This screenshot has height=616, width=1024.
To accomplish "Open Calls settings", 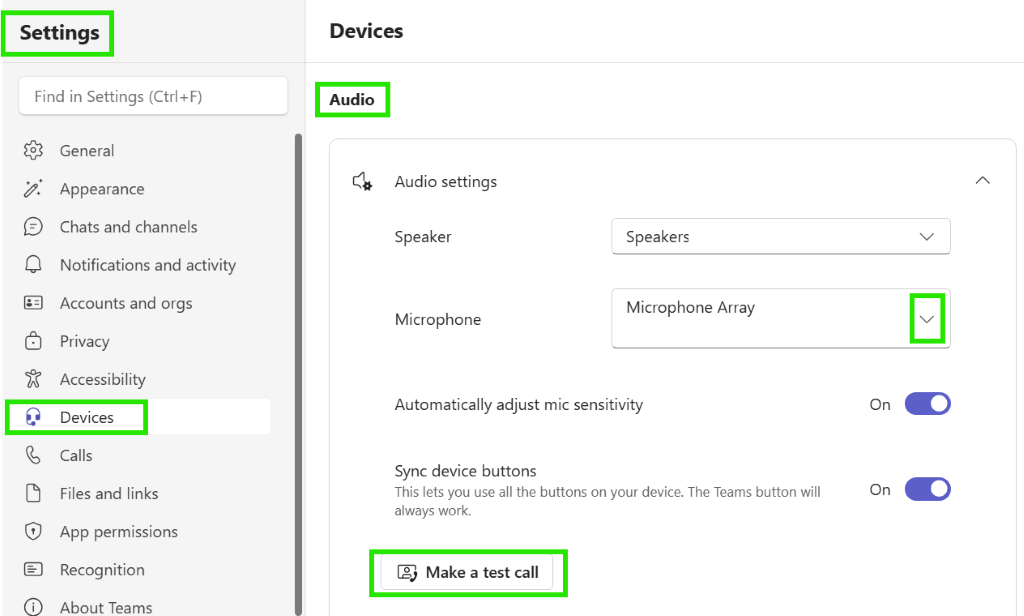I will click(76, 455).
